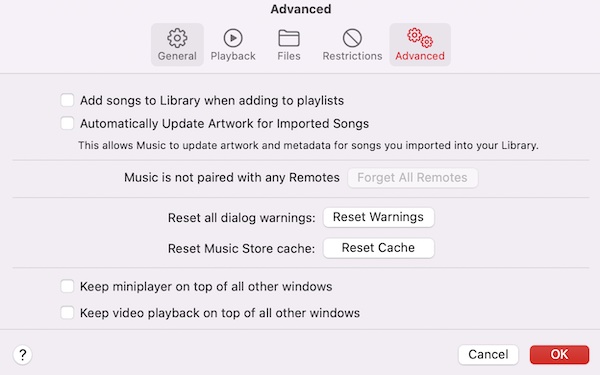Go to the Files tab label
This screenshot has width=600, height=375.
(289, 56)
